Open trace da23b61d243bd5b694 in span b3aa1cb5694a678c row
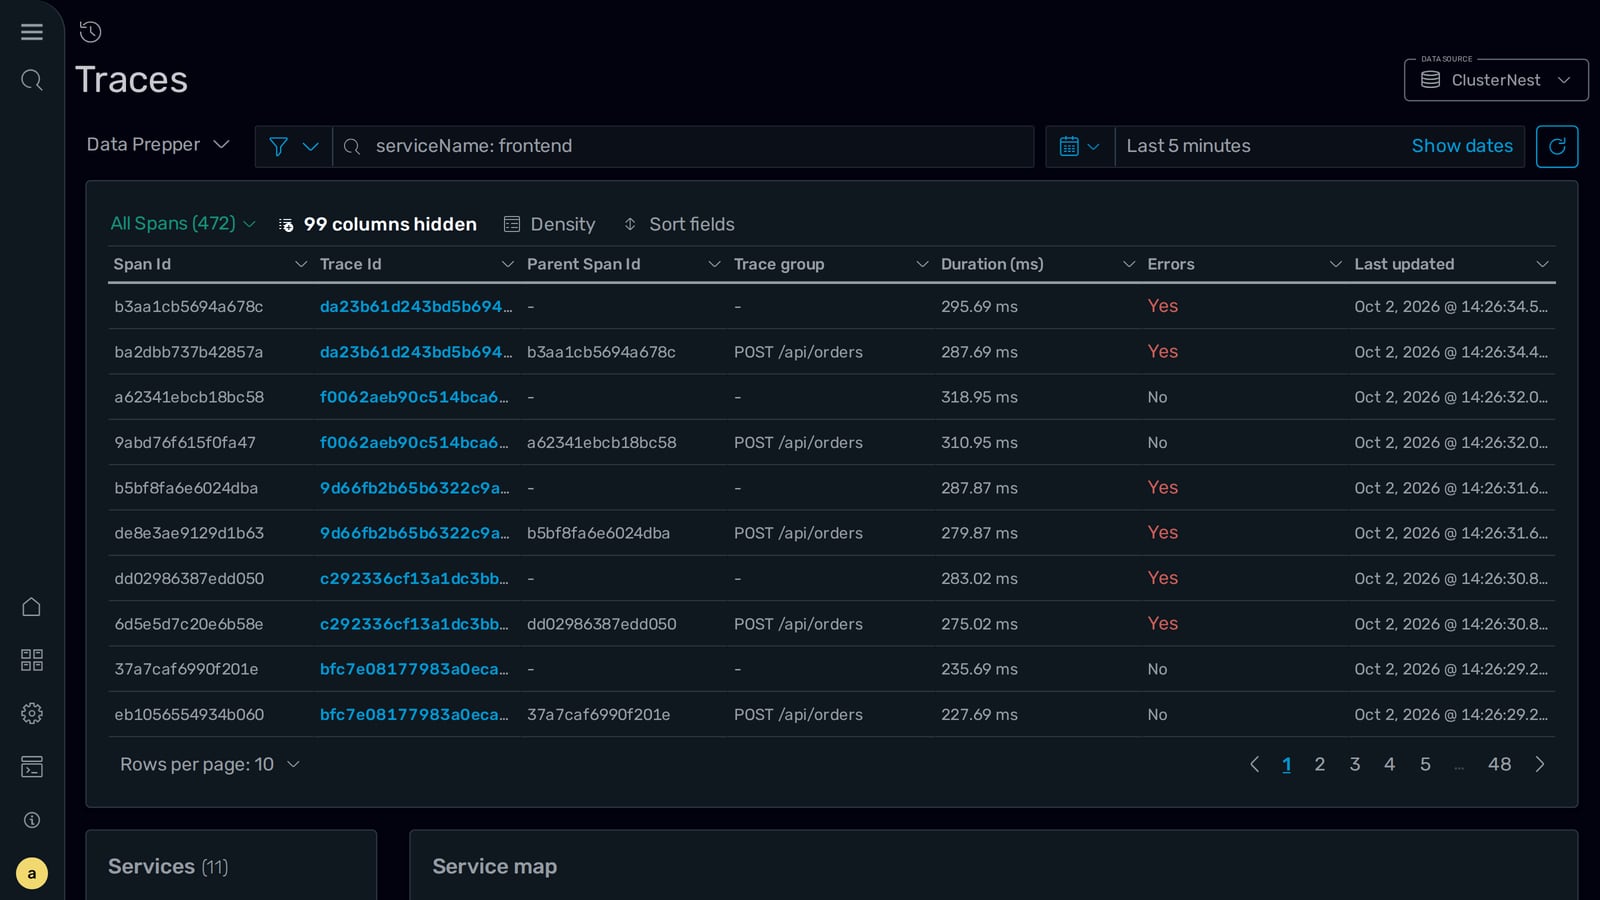Viewport: 1600px width, 900px height. [416, 306]
